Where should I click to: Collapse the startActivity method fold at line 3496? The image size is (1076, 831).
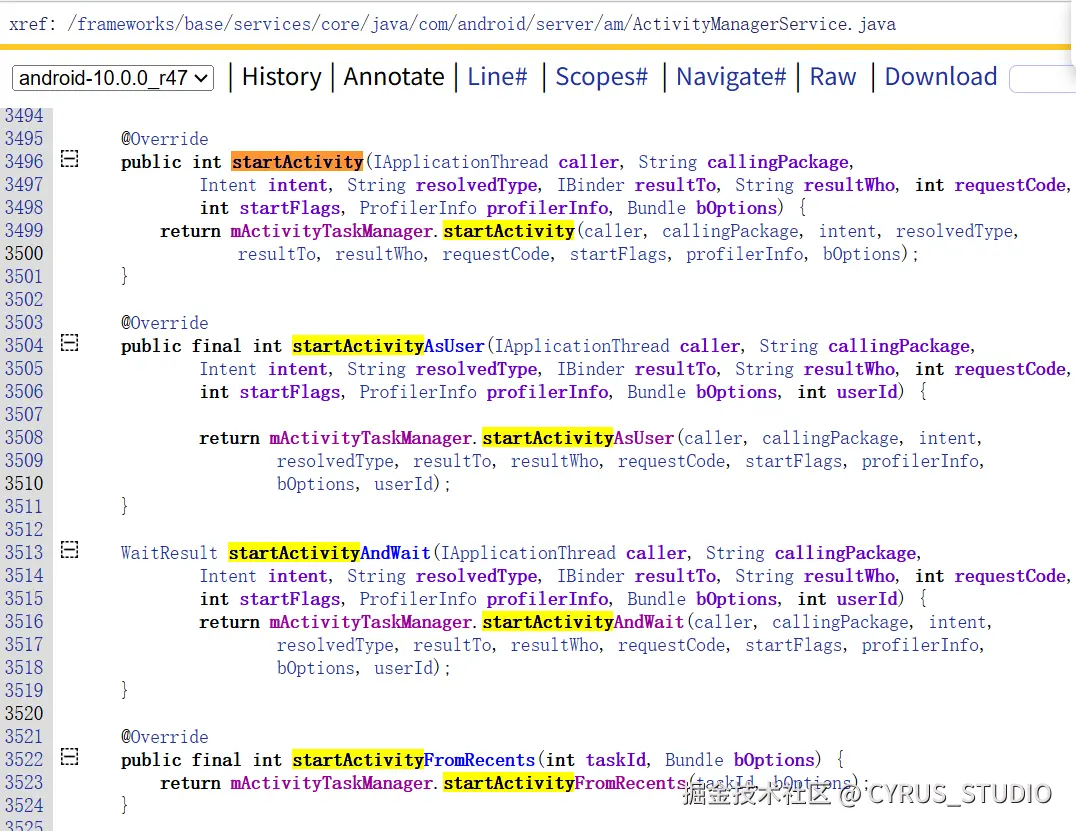pos(68,158)
